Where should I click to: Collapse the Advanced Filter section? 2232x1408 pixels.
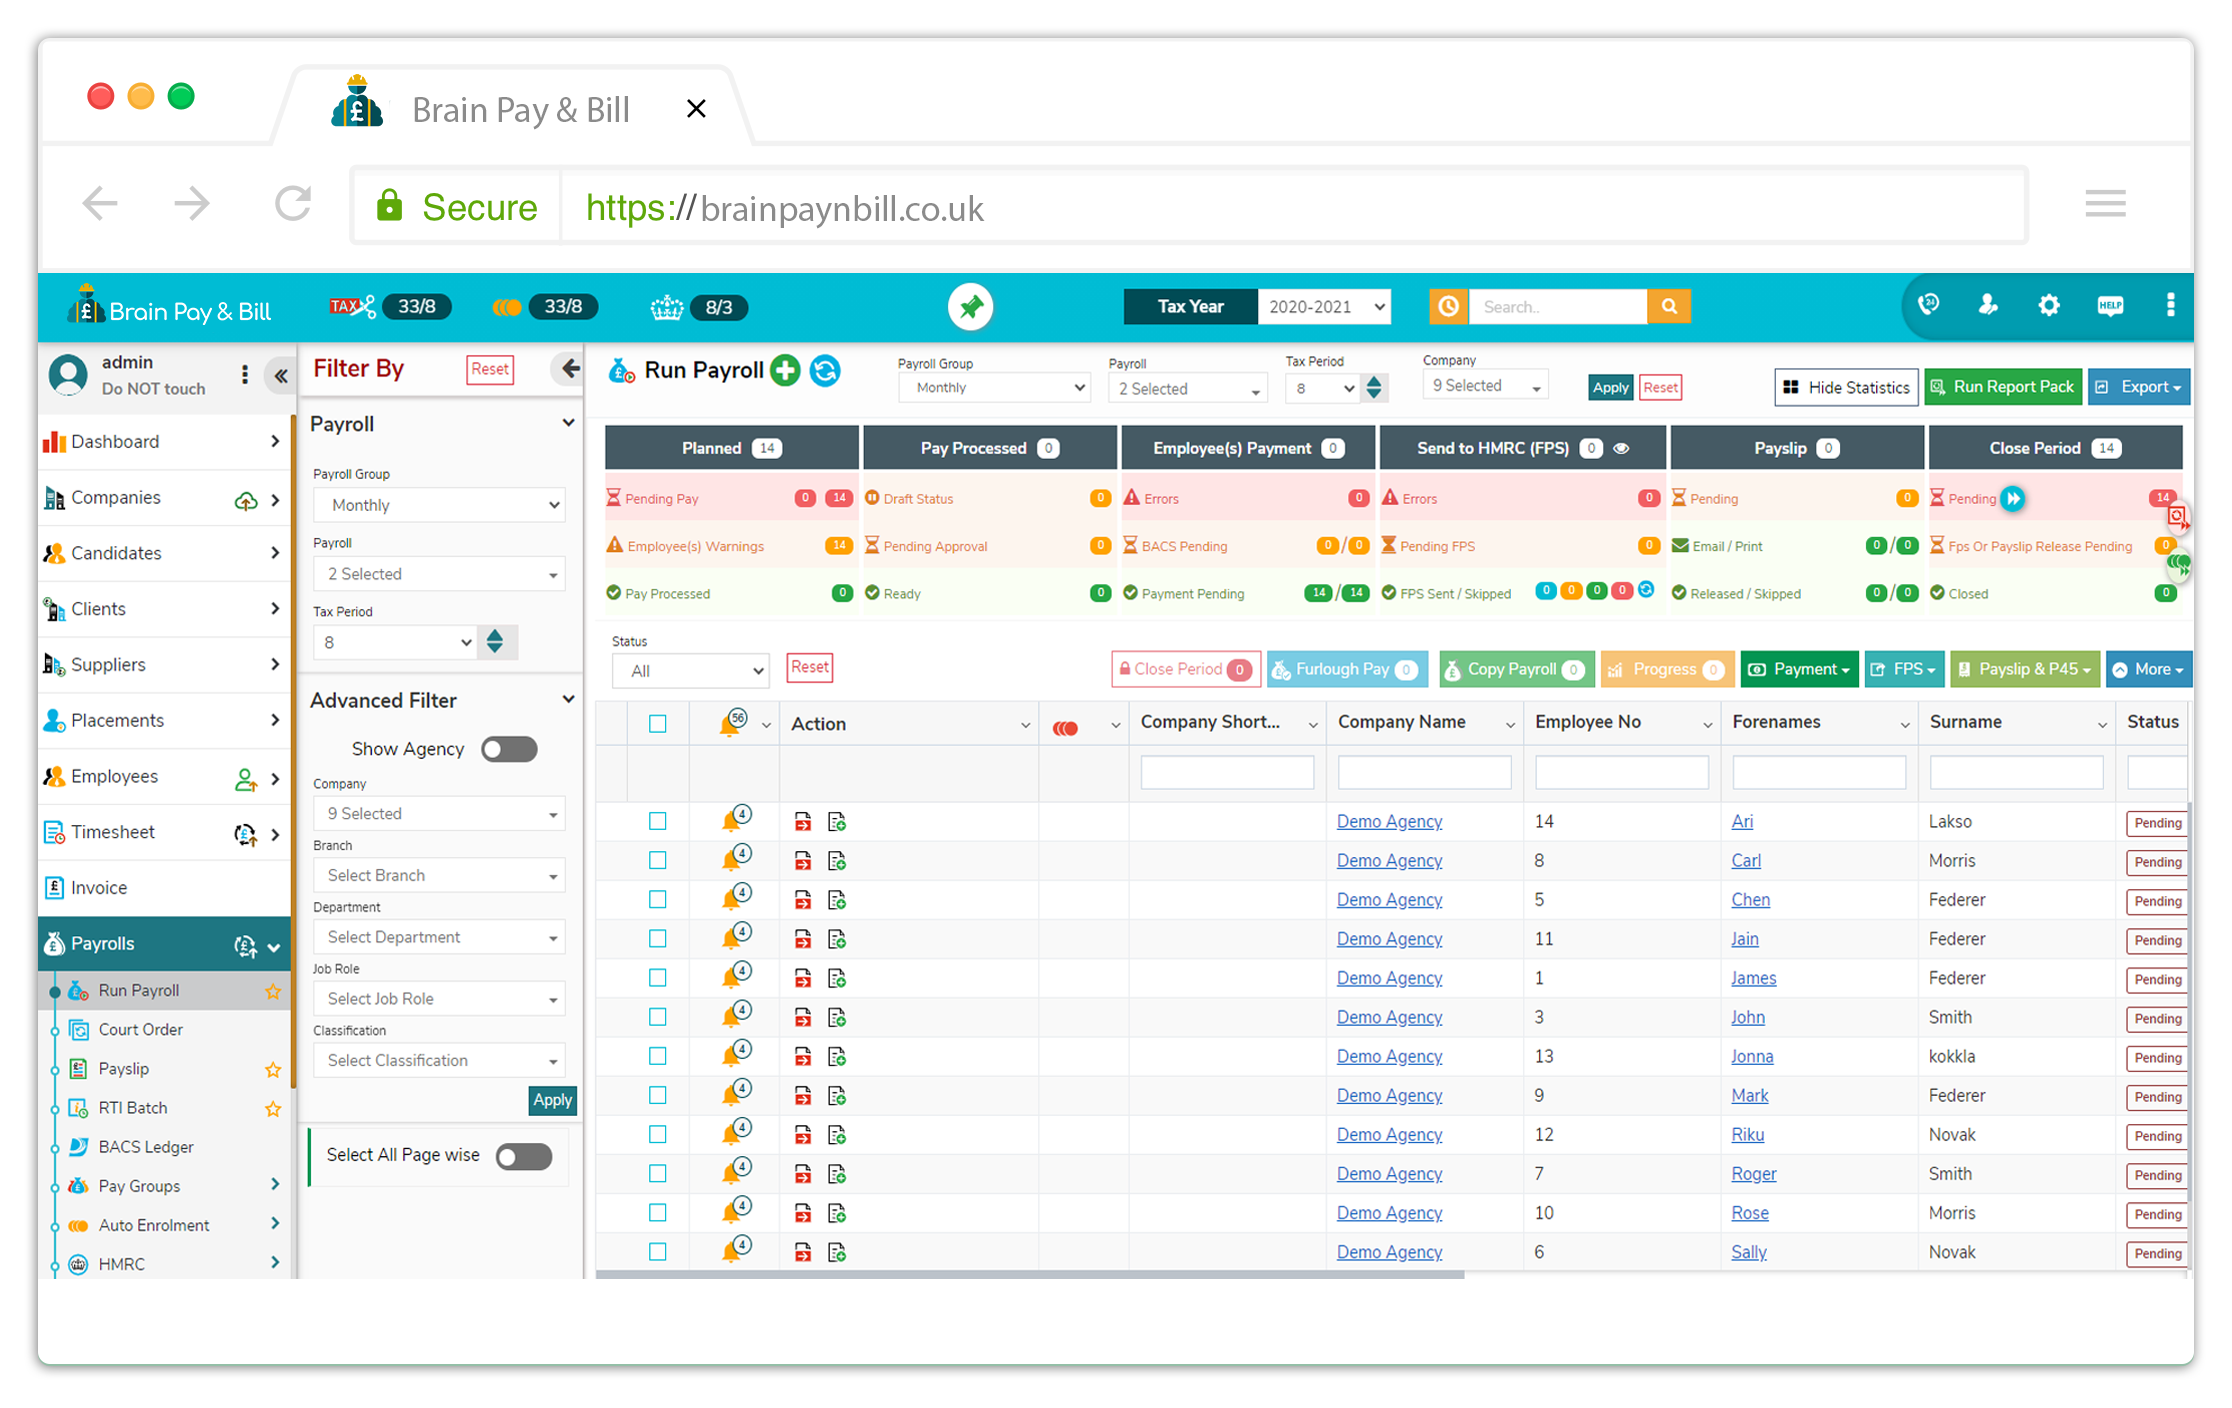tap(568, 700)
